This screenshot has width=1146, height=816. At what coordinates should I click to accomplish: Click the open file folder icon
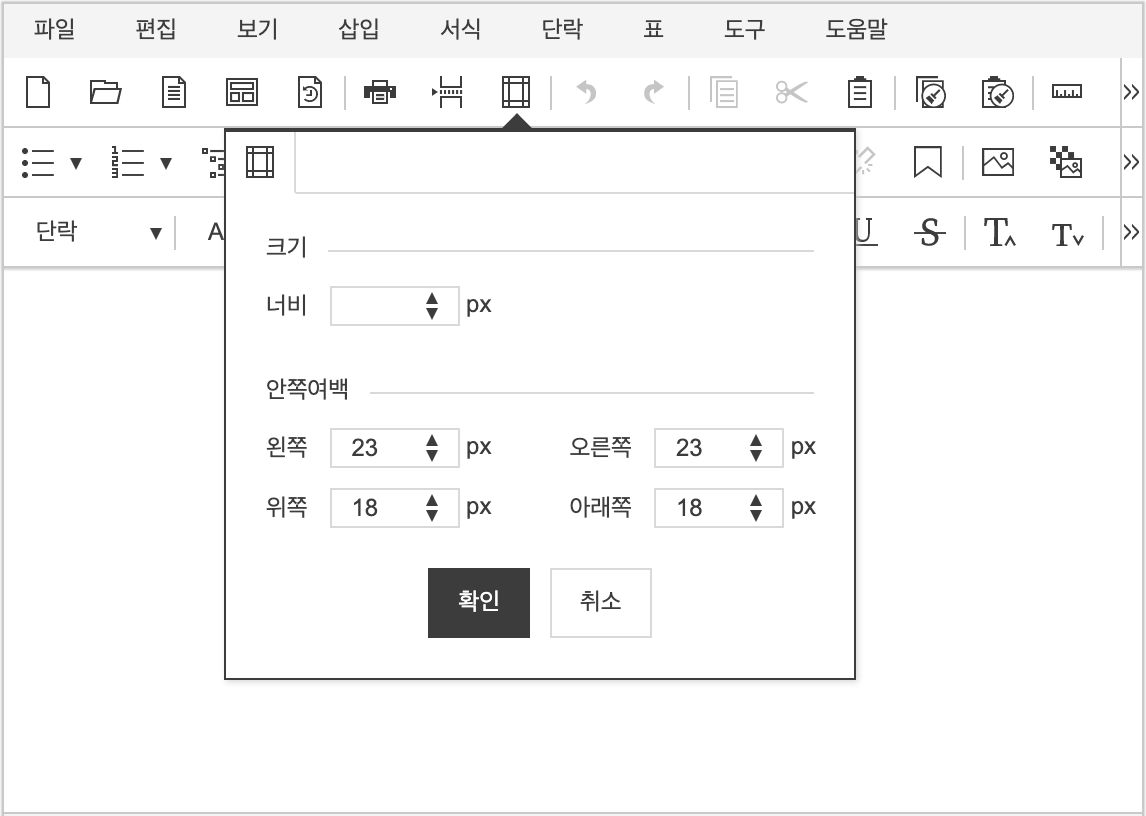105,93
